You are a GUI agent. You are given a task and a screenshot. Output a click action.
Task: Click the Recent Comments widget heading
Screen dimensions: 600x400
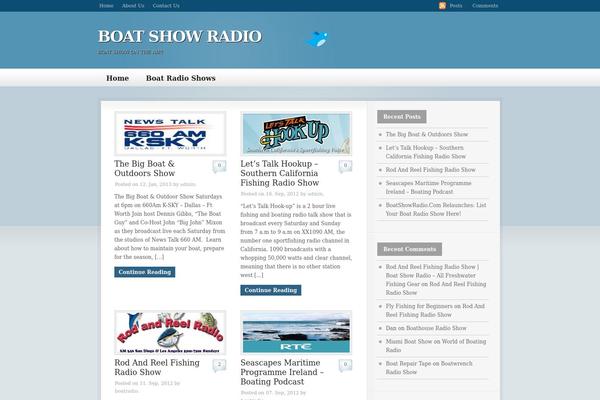coord(409,249)
